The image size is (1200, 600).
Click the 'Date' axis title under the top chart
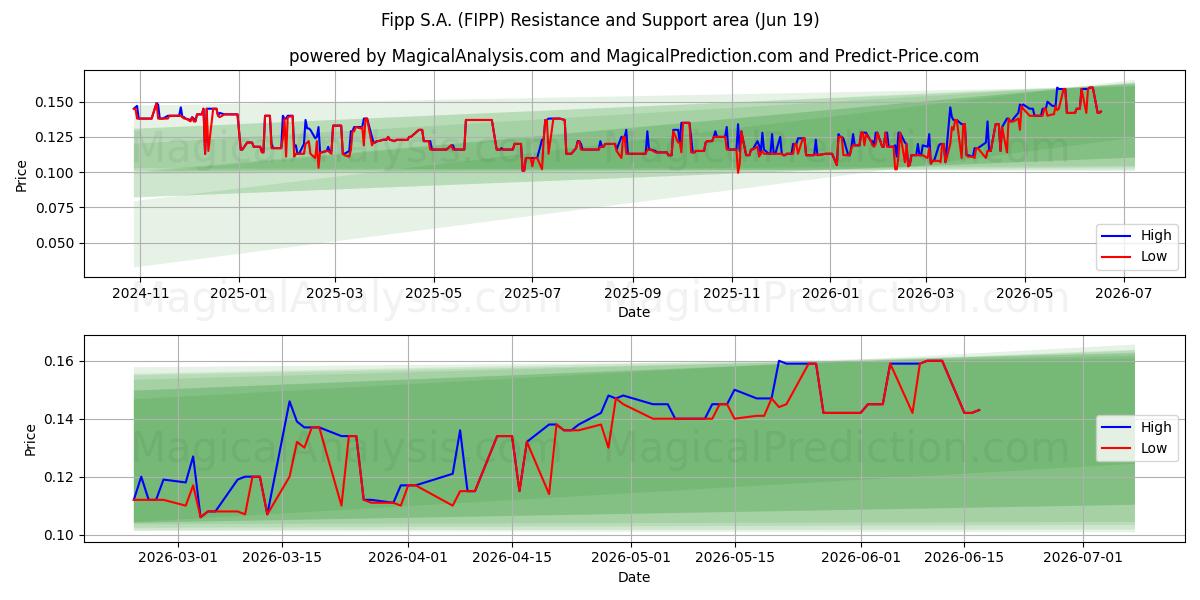point(634,312)
